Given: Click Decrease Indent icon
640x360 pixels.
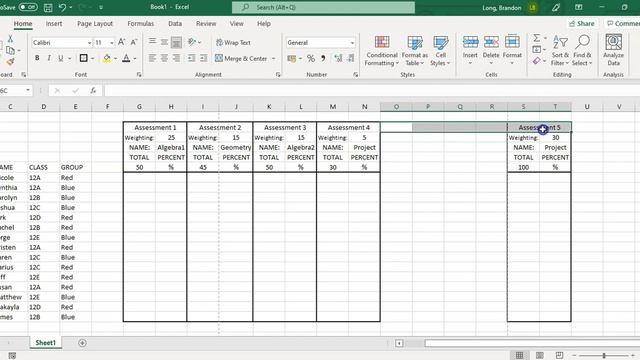Looking at the screenshot, I should click(x=191, y=58).
